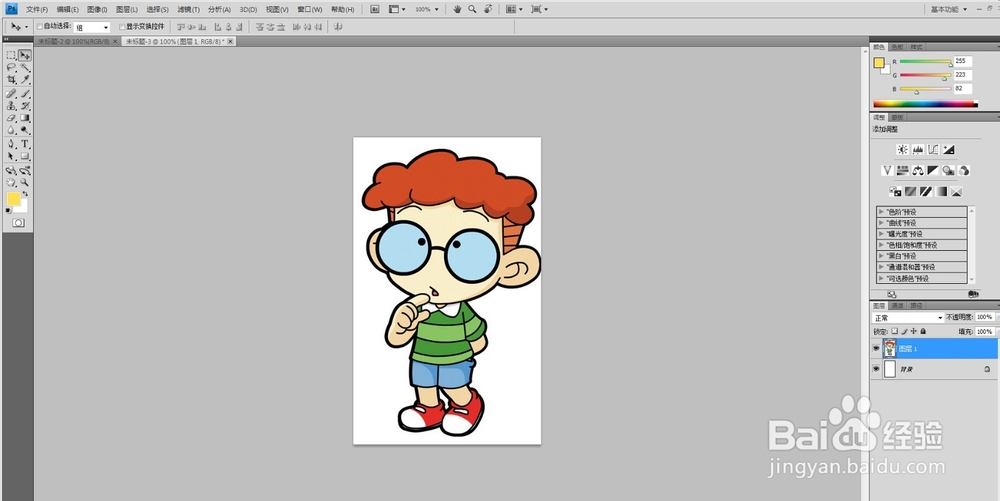1000x501 pixels.
Task: Select the Brush tool
Action: coord(25,94)
